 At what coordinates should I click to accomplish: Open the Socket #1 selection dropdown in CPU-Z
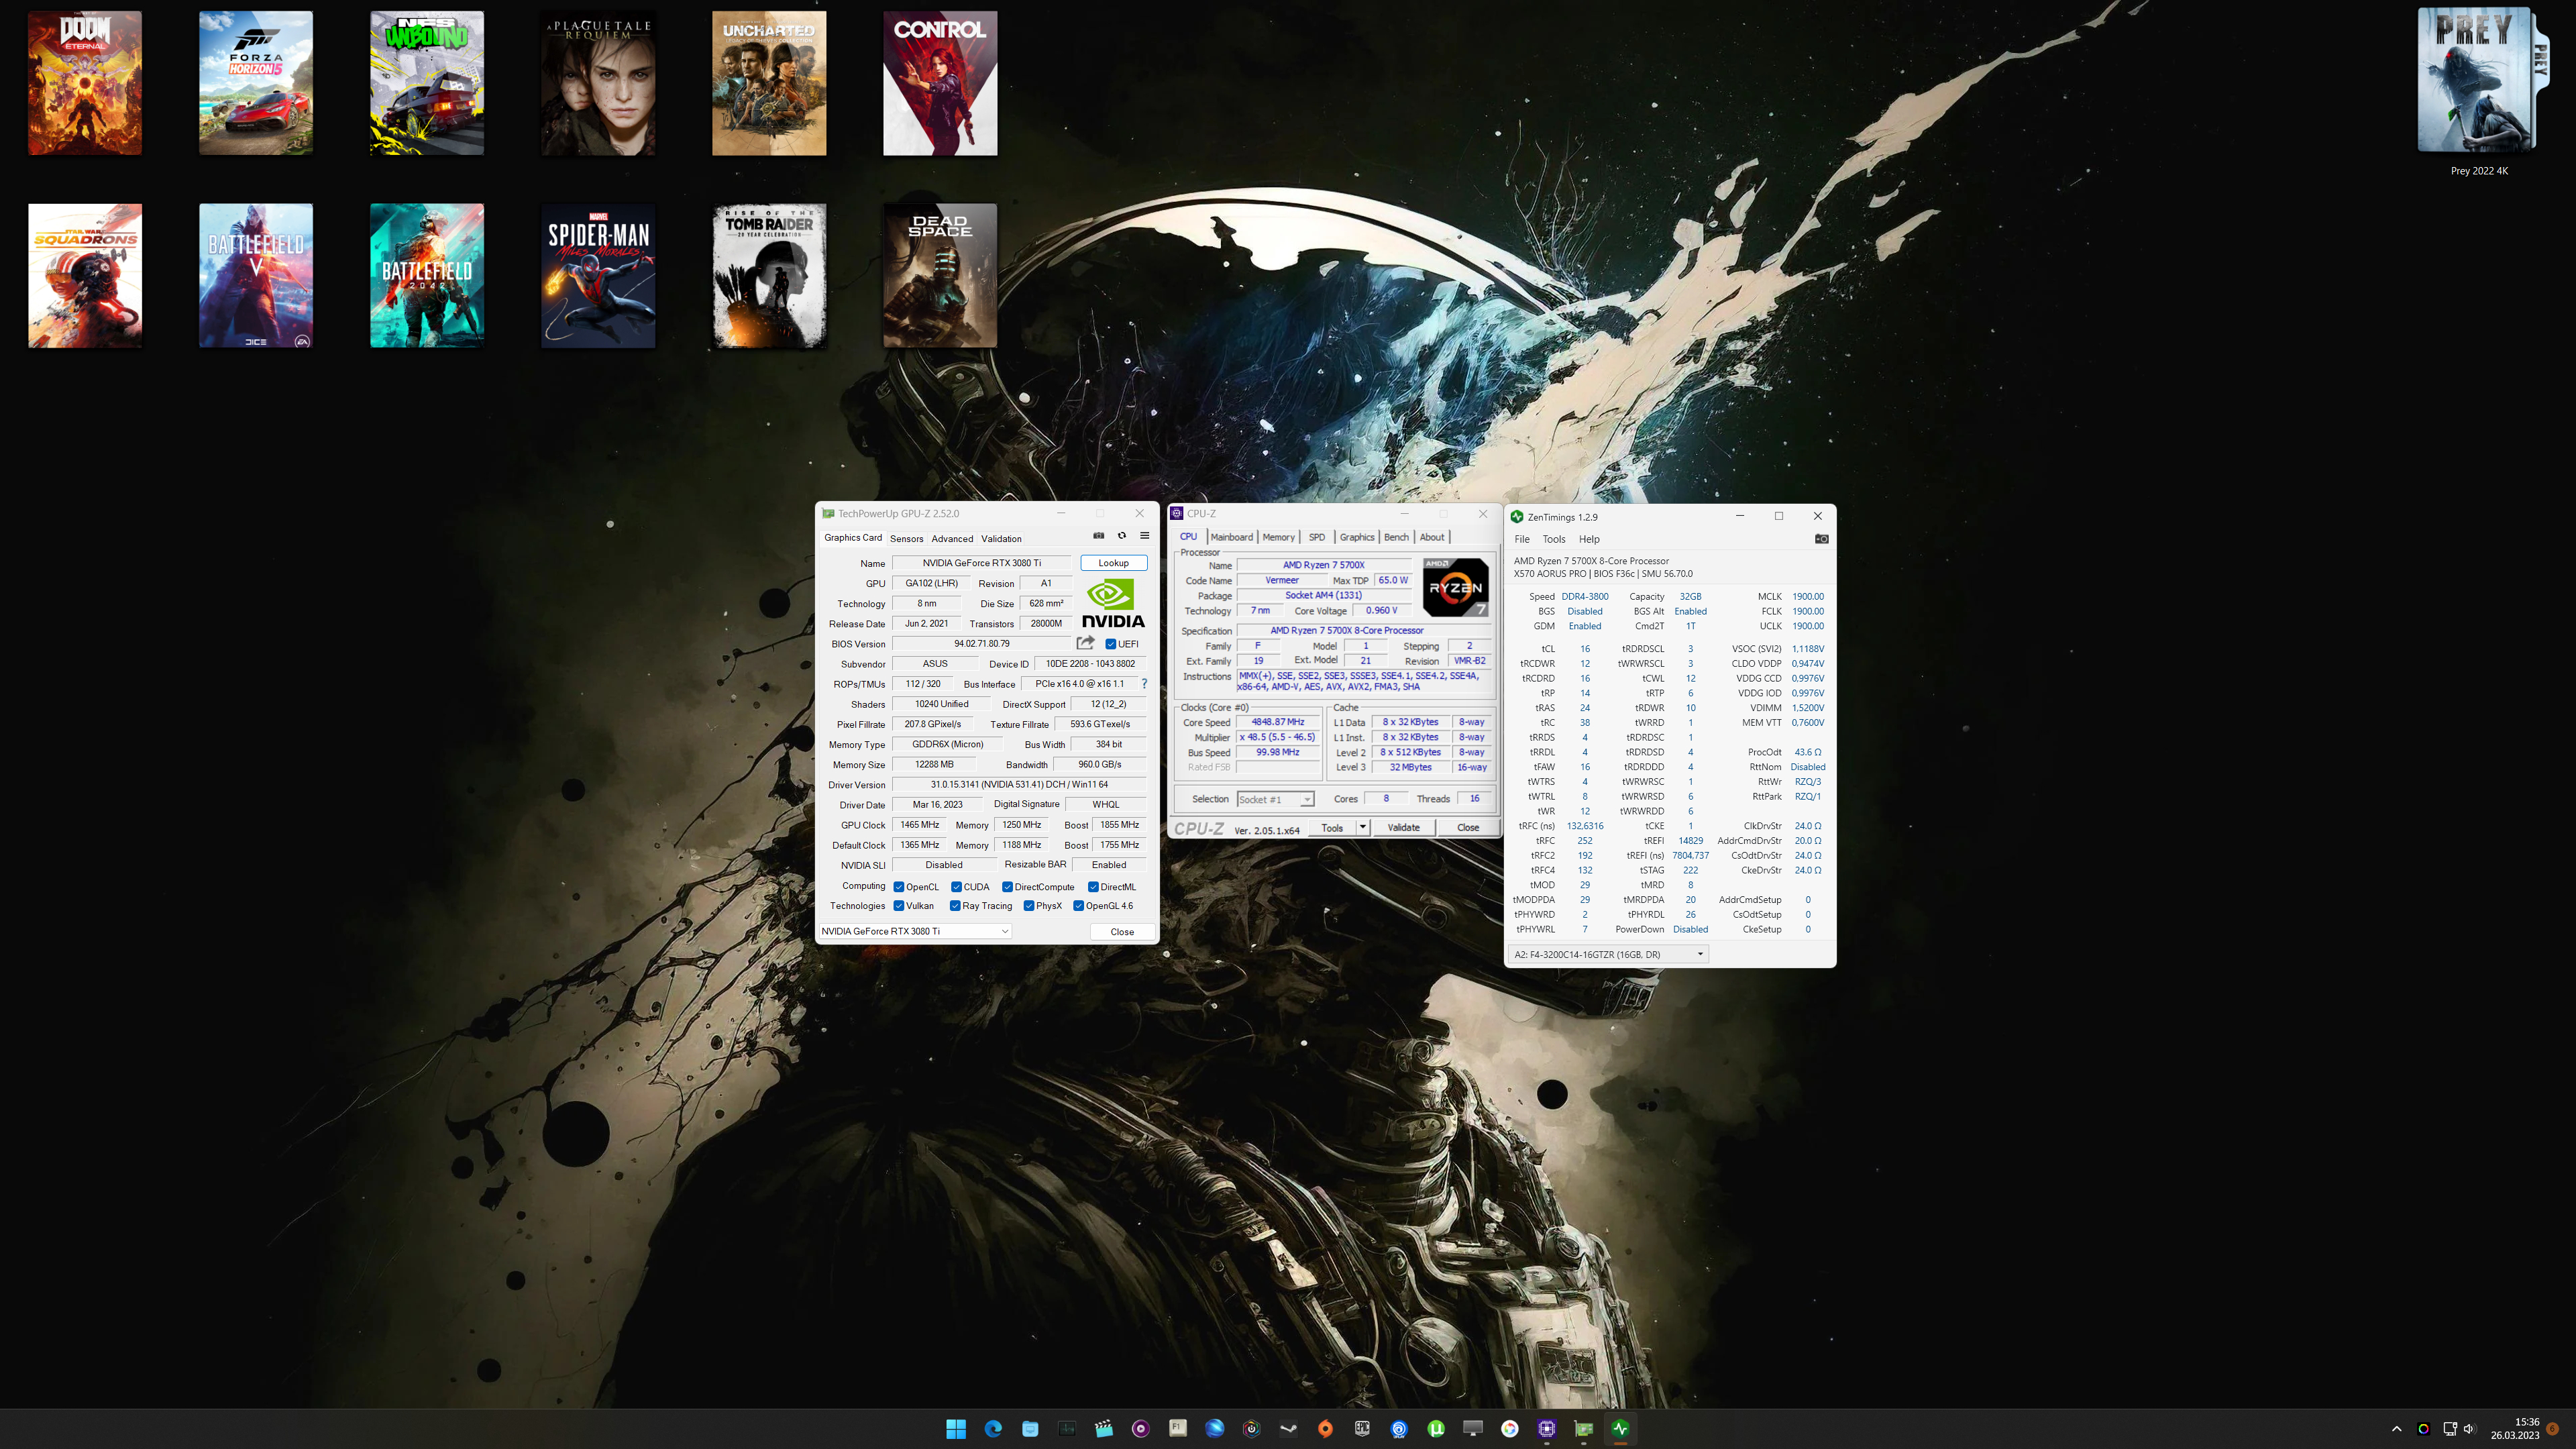[1275, 799]
